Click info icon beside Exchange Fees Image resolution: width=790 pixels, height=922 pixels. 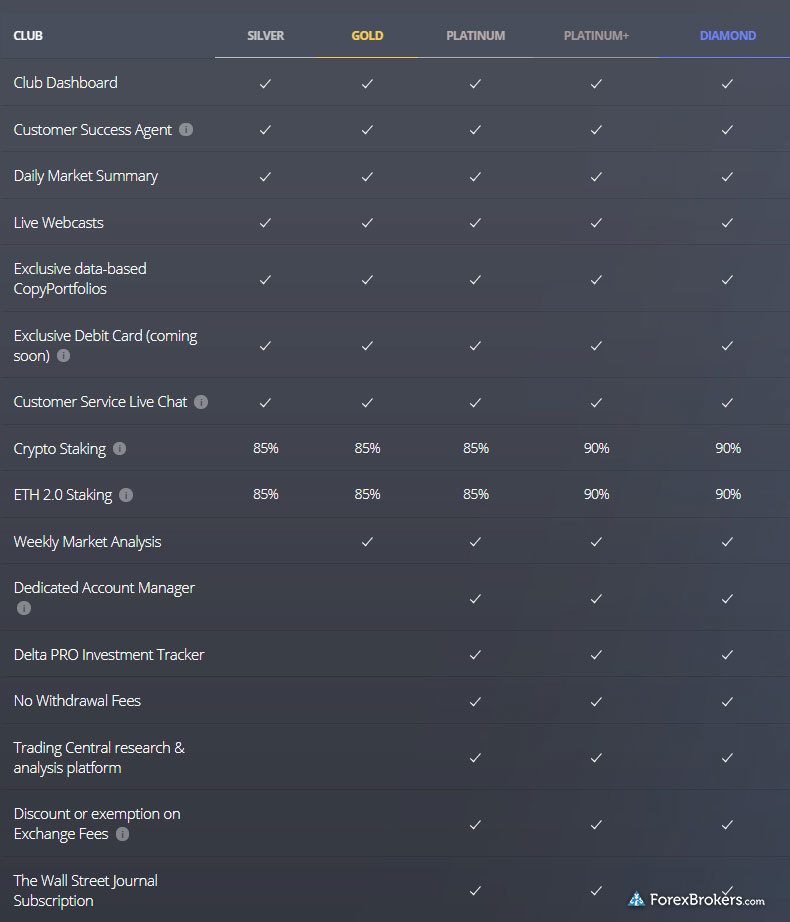tap(122, 834)
